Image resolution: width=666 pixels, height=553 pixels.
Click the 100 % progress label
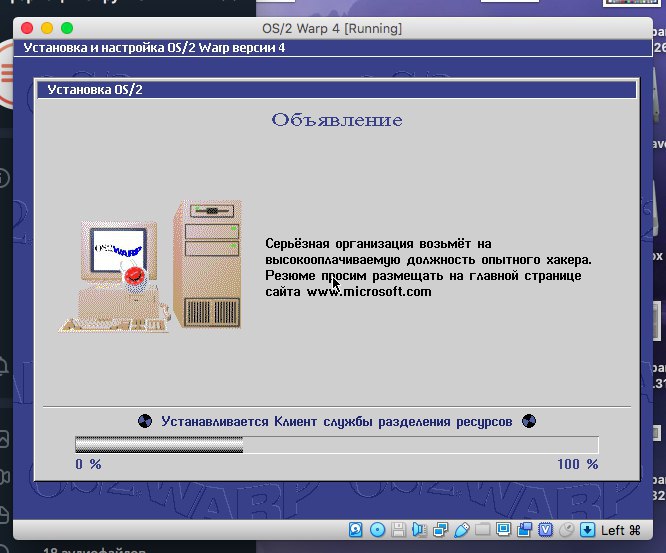pyautogui.click(x=578, y=464)
